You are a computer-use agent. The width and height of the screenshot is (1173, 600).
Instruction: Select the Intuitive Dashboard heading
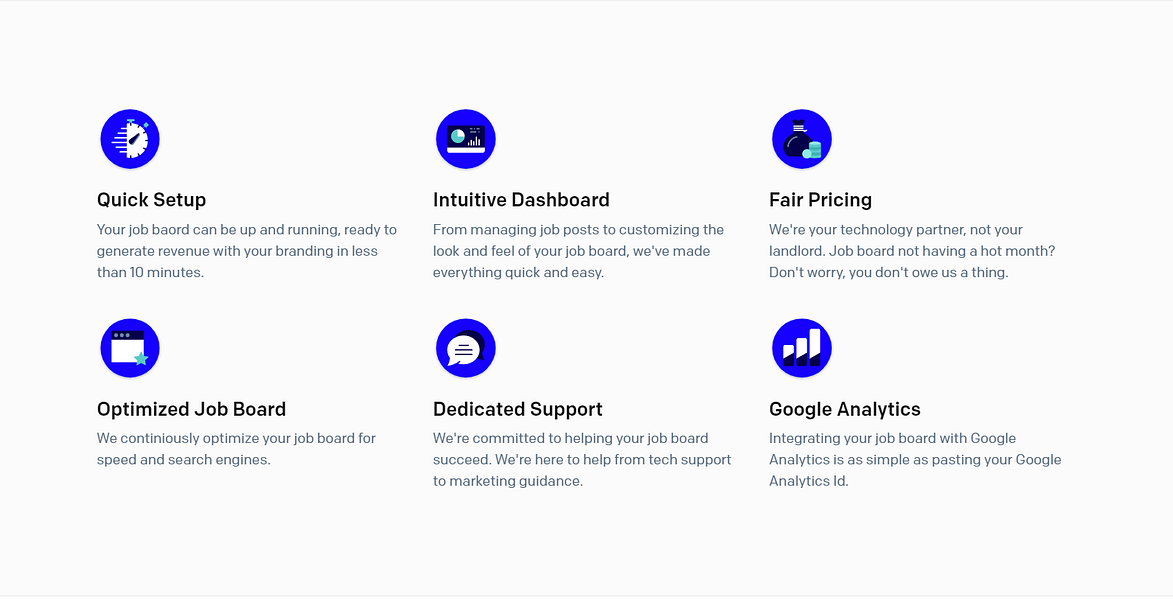pyautogui.click(x=521, y=200)
